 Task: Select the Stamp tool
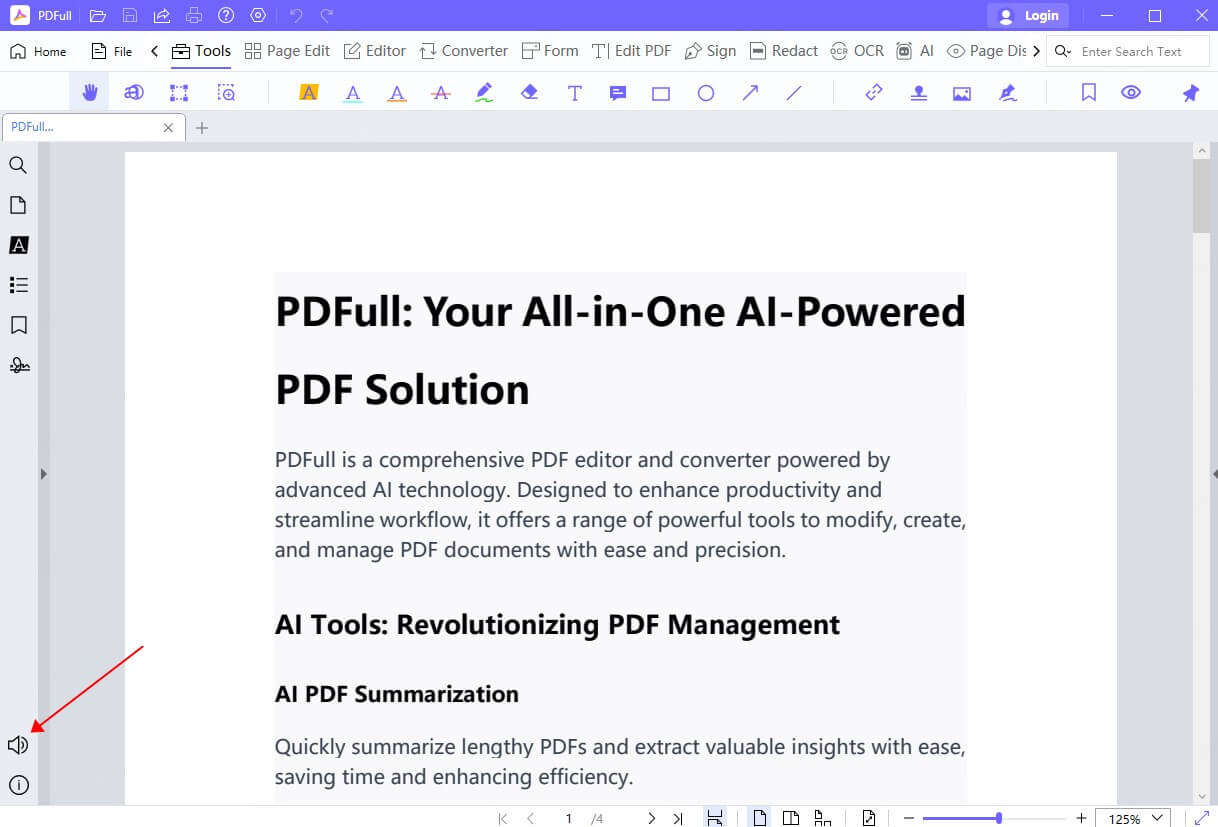pos(918,93)
